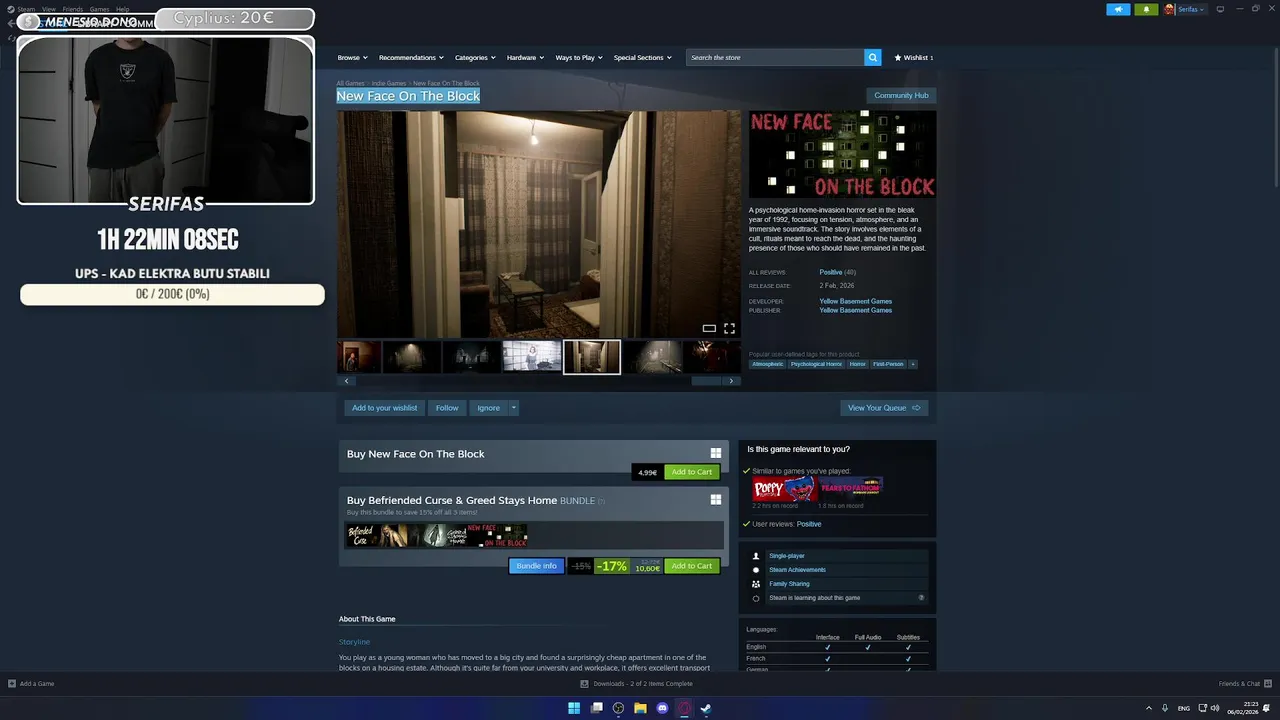Switch to Big Picture mode icon
The height and width of the screenshot is (720, 1280).
click(x=1220, y=9)
